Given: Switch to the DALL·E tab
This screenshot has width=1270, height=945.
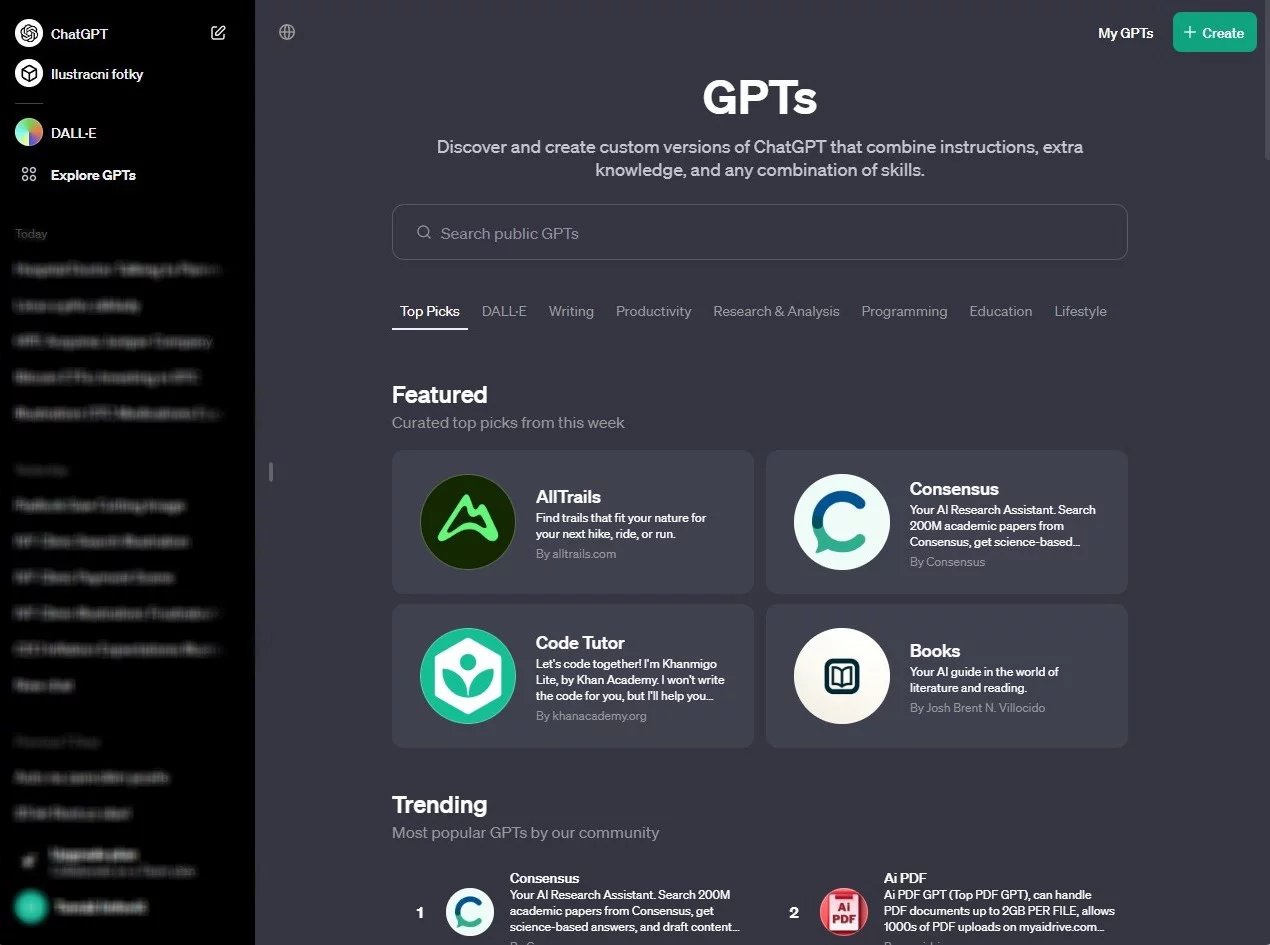Looking at the screenshot, I should 504,311.
